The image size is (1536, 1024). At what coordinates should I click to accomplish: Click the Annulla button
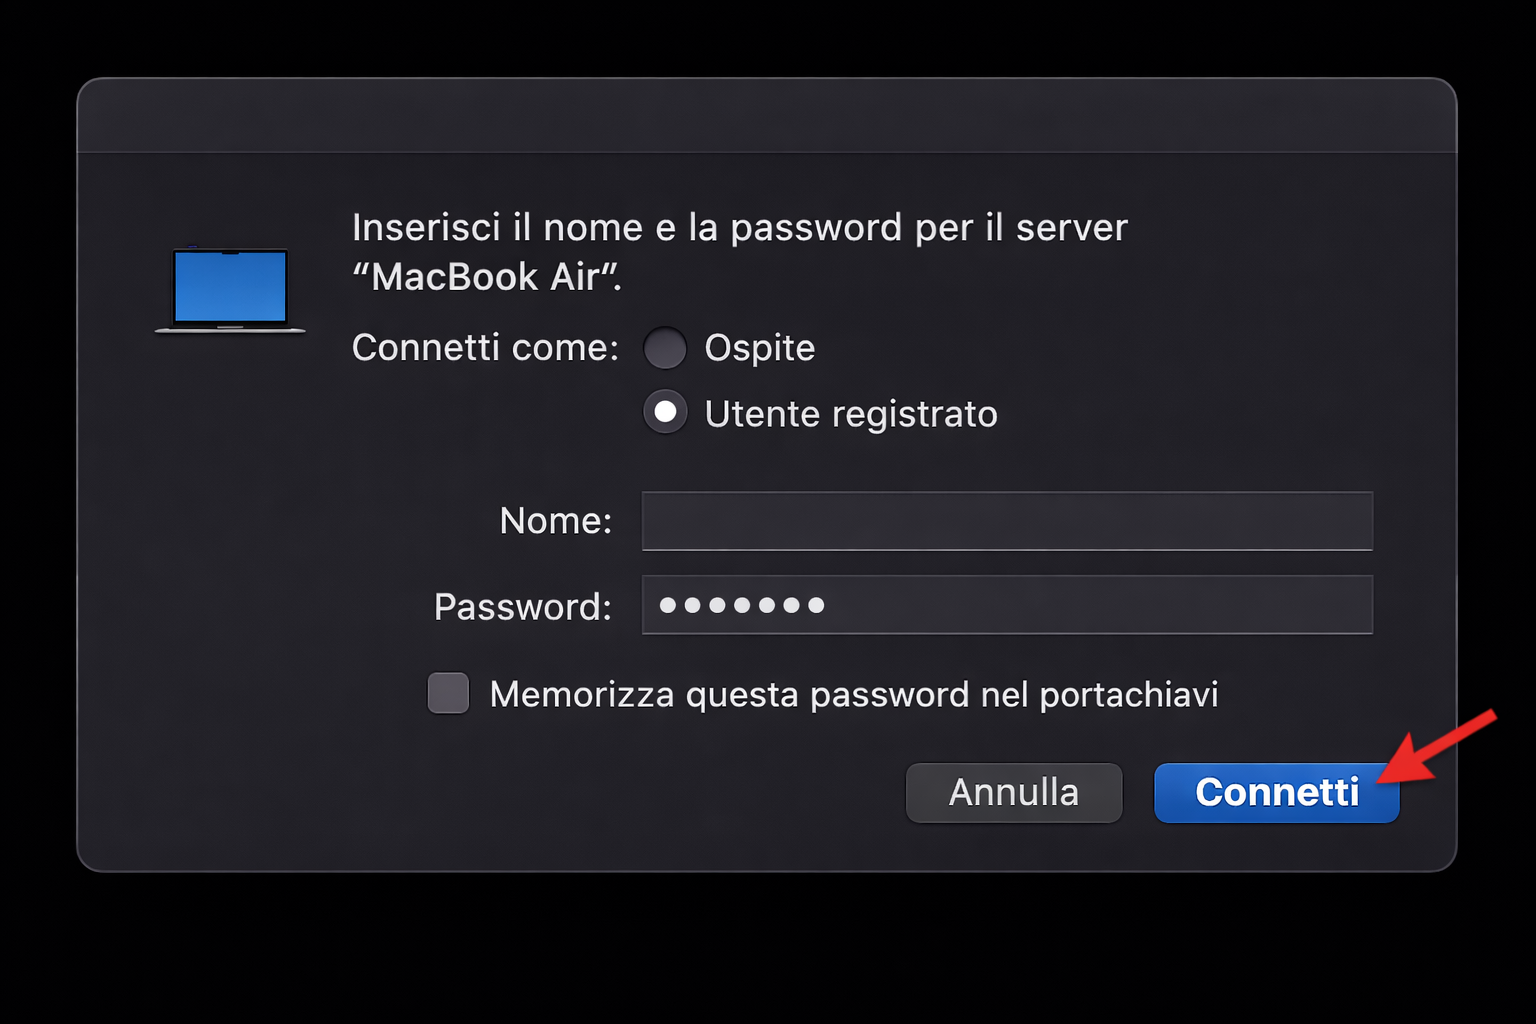point(1013,792)
